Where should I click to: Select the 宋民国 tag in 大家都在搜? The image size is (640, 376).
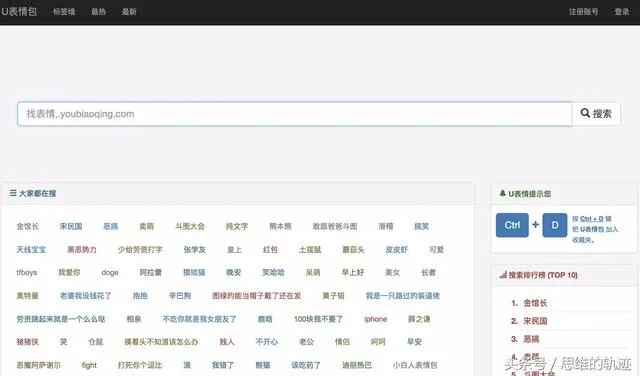[x=71, y=226]
